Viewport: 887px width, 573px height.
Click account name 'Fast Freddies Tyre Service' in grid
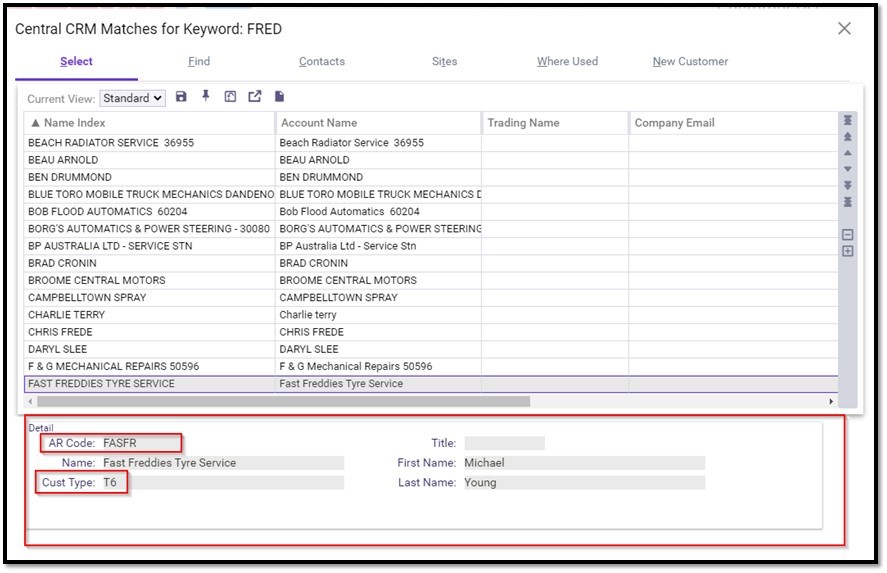pyautogui.click(x=341, y=384)
